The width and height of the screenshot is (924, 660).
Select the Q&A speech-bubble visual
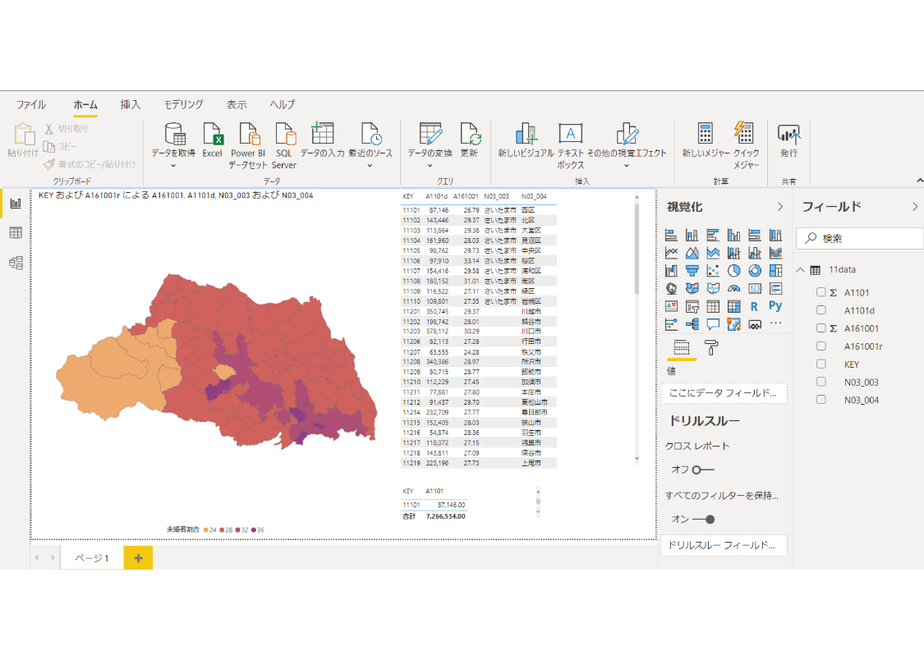(x=713, y=324)
